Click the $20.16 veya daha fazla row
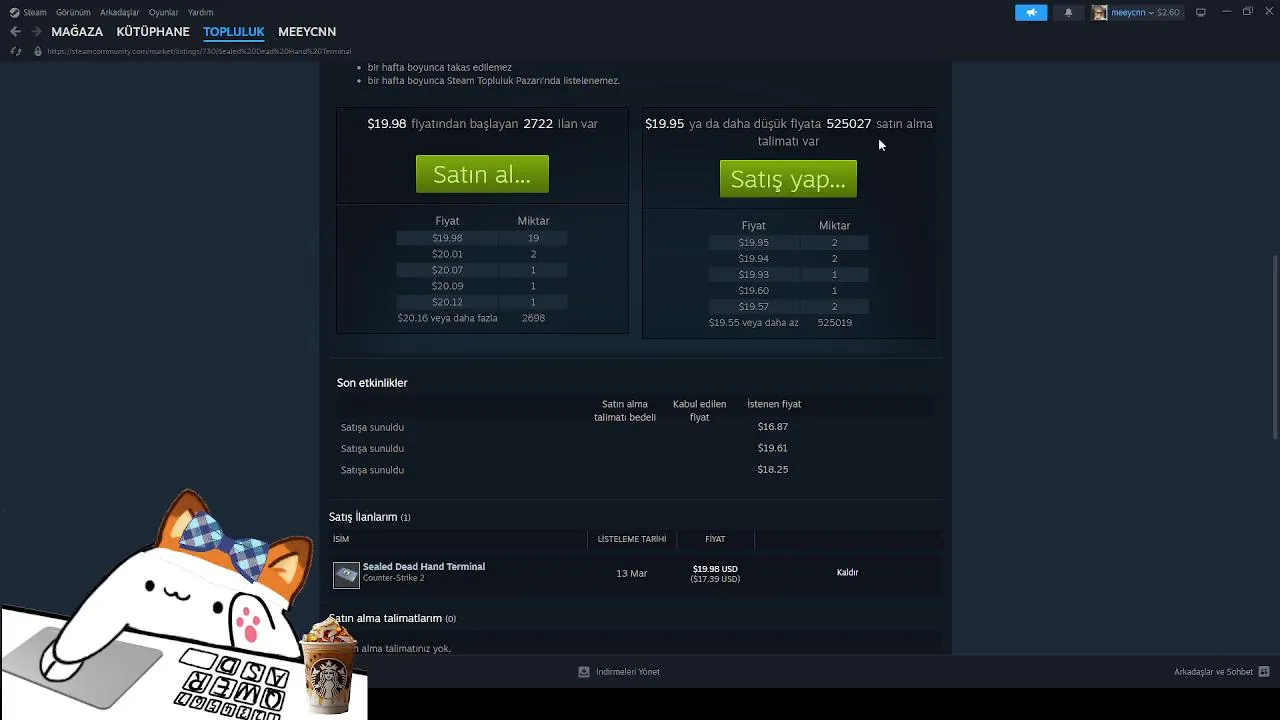Viewport: 1280px width, 720px height. click(482, 318)
